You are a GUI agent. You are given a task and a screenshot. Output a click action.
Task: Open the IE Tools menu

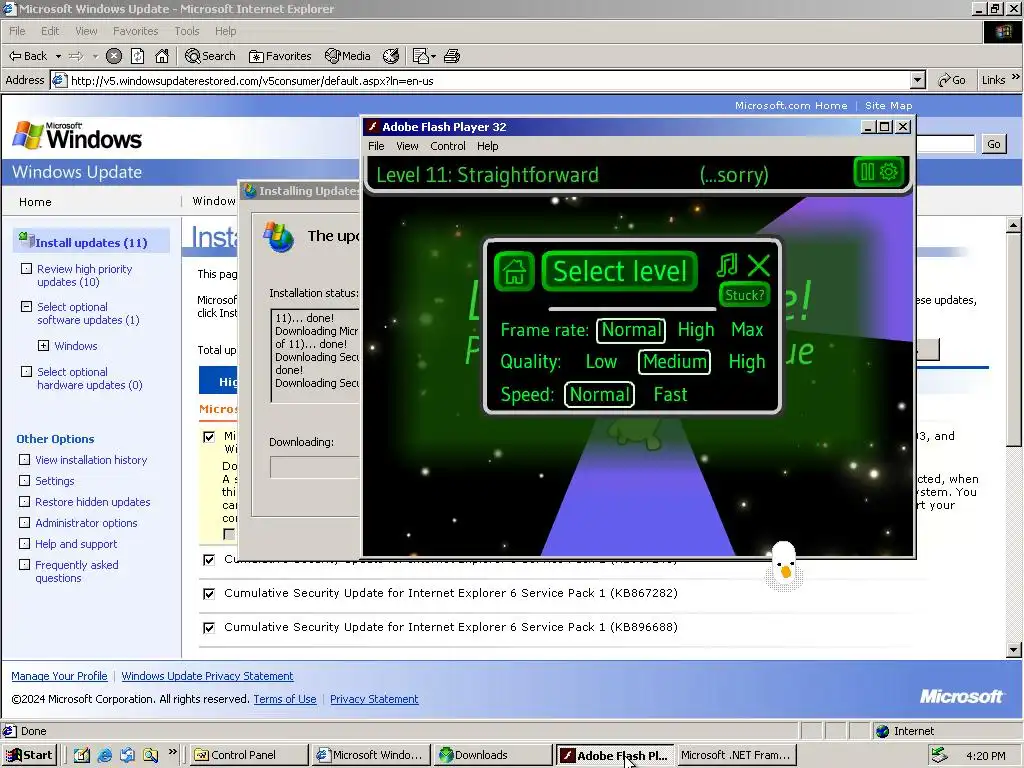pyautogui.click(x=187, y=31)
